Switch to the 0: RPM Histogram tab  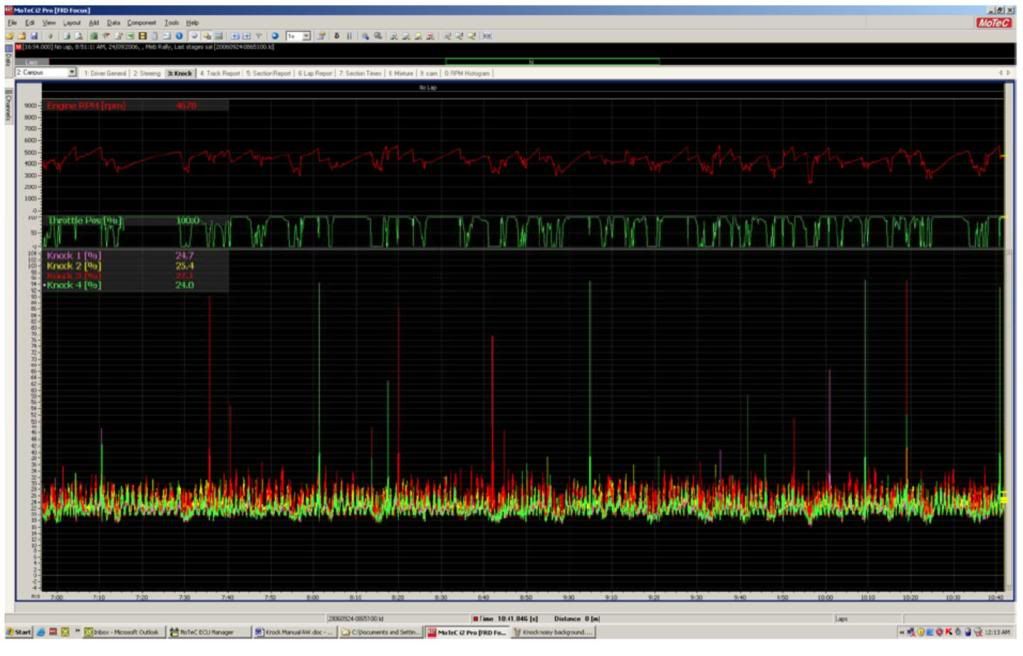467,73
